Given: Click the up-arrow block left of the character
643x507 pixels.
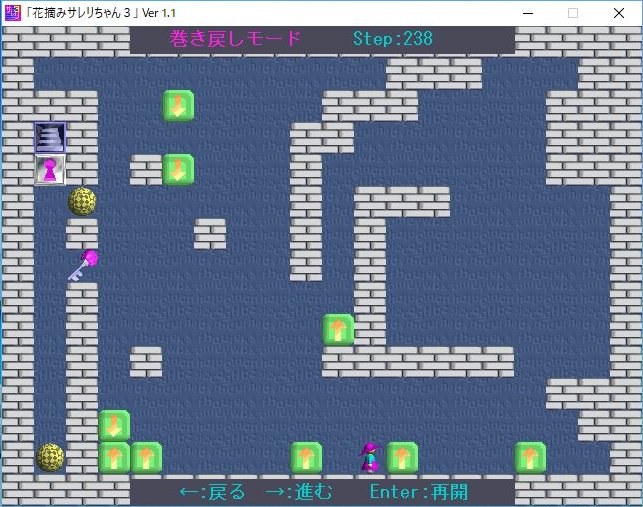Looking at the screenshot, I should click(306, 457).
